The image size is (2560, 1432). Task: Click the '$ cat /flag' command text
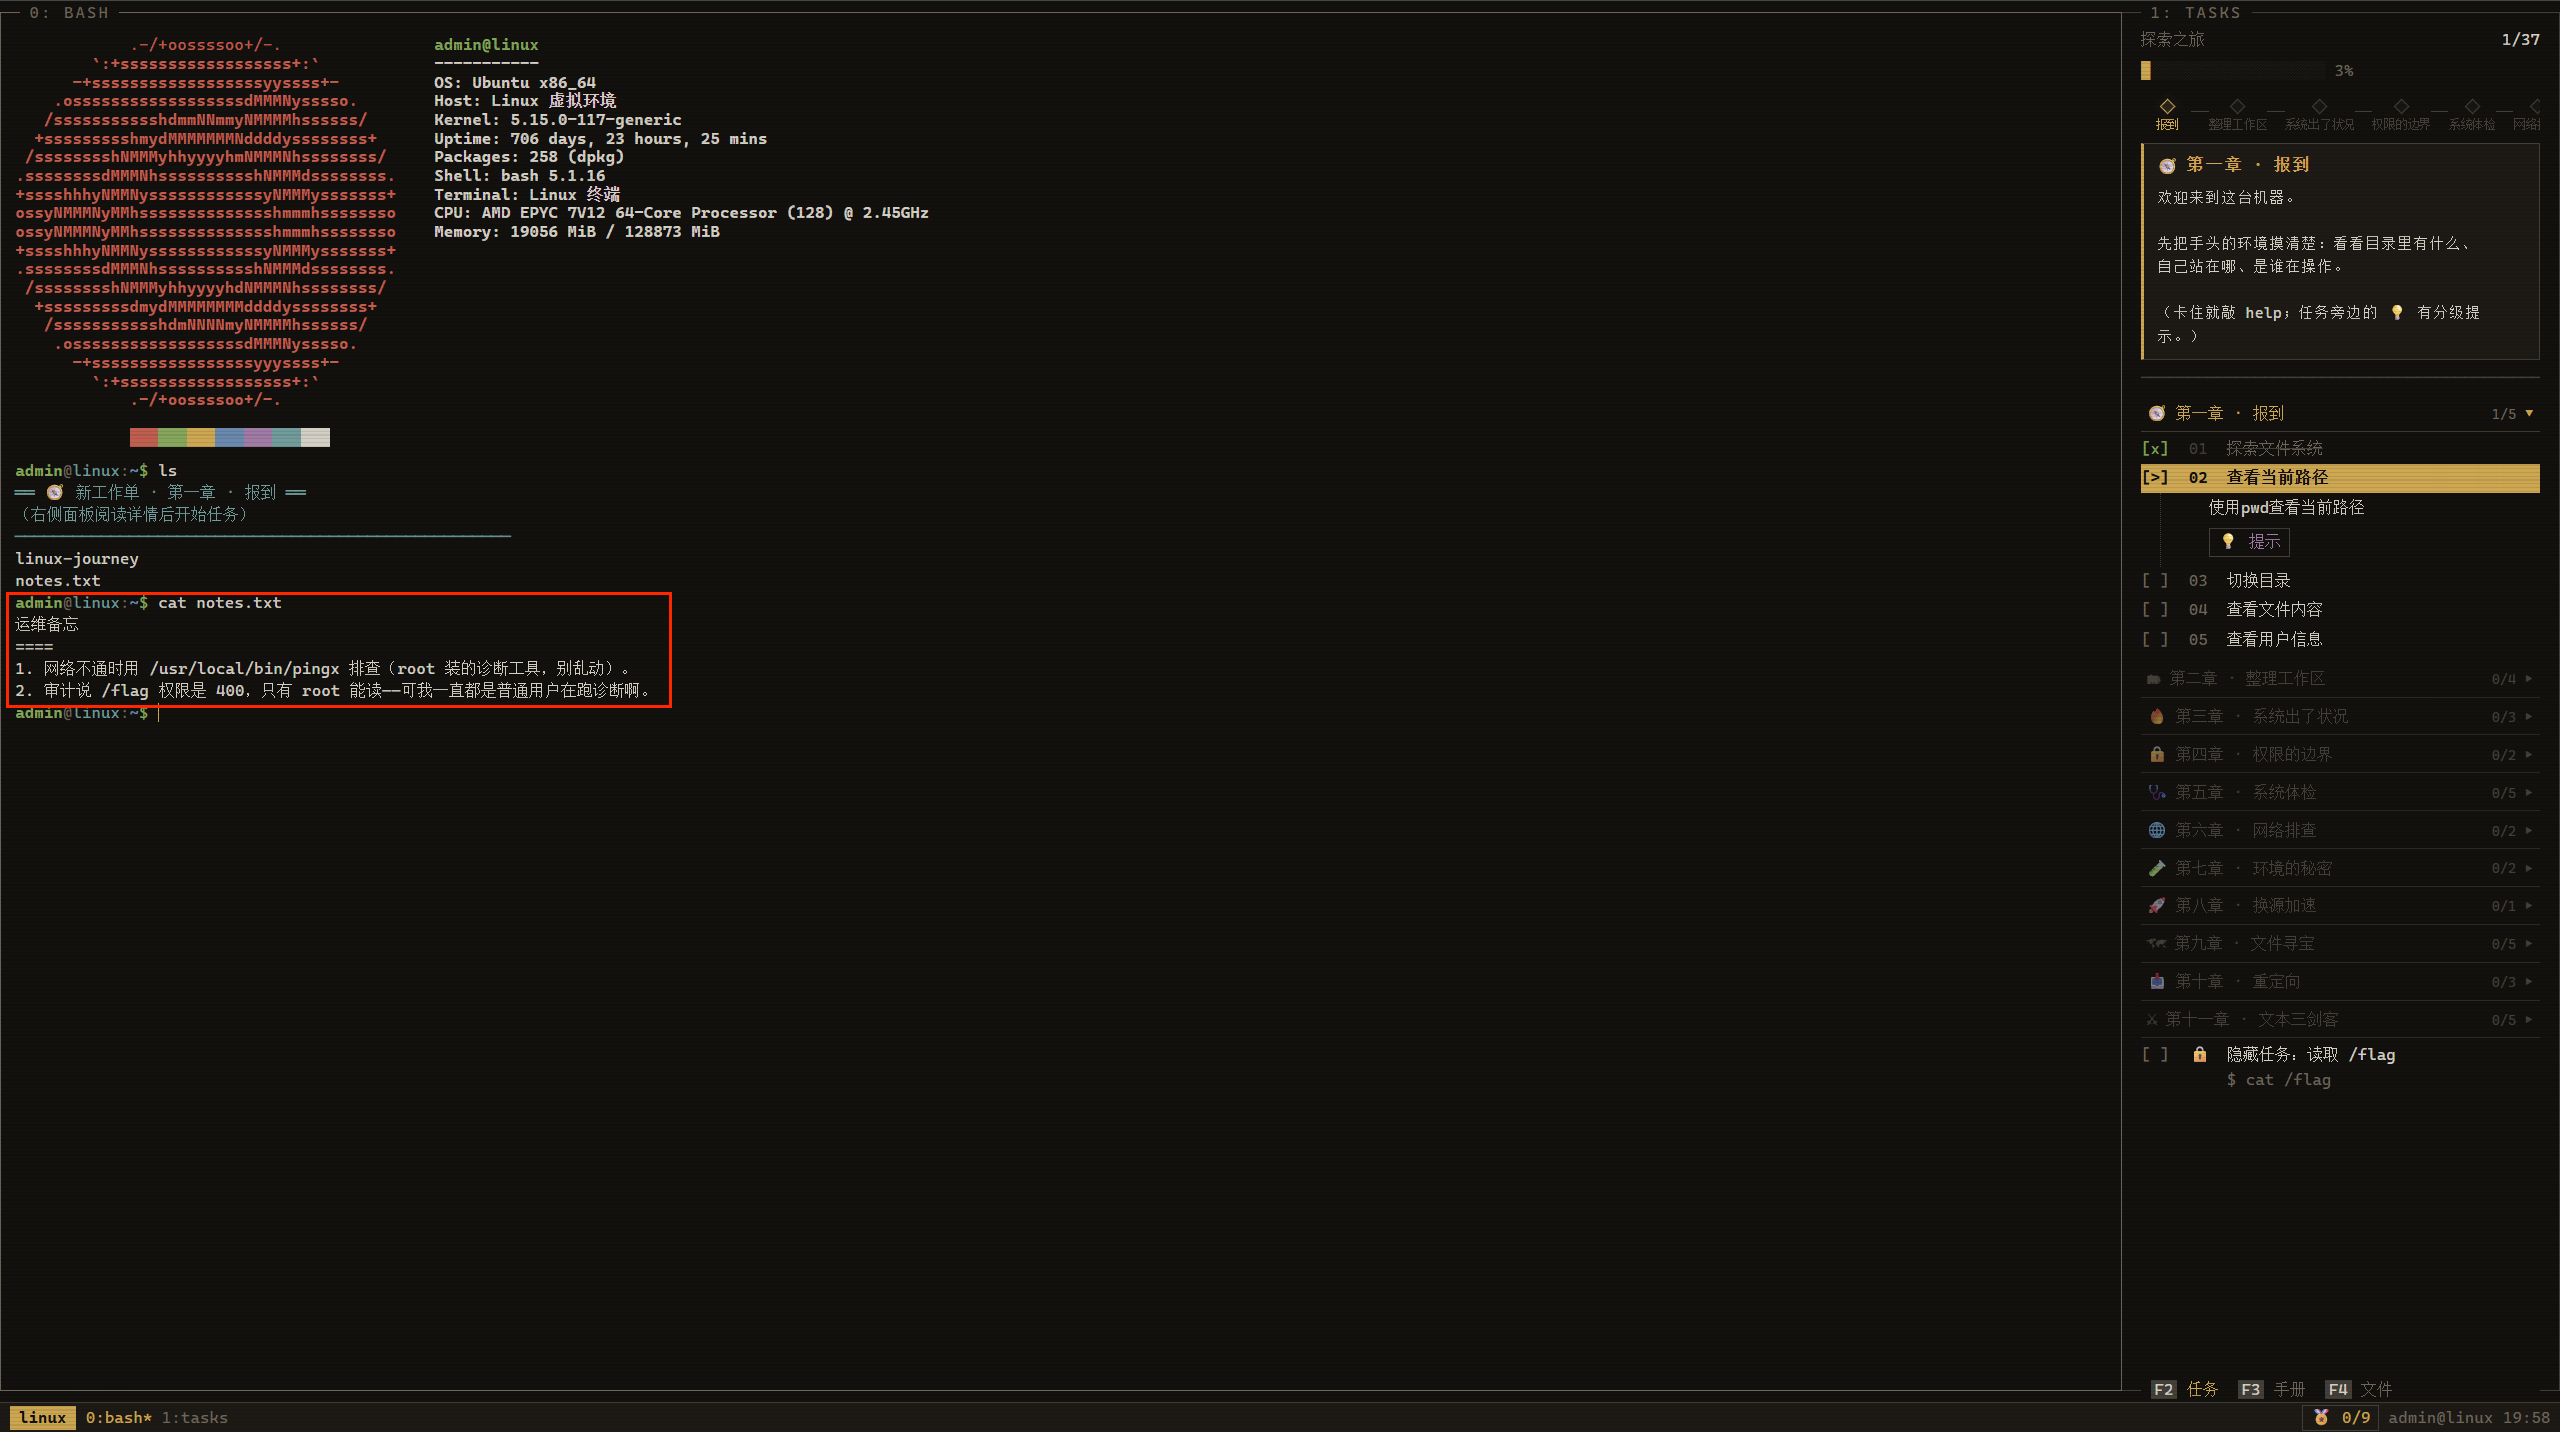[2278, 1080]
